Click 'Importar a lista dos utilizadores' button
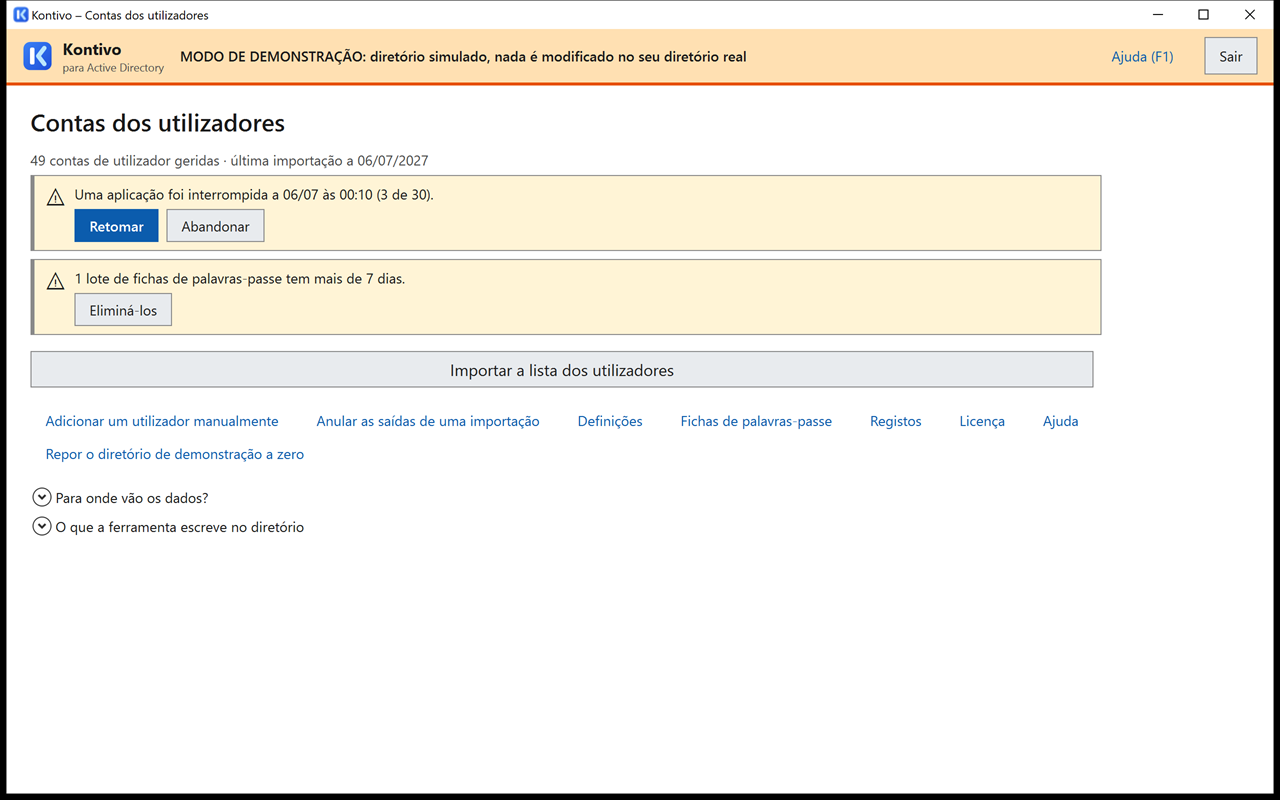The width and height of the screenshot is (1280, 800). 562,370
